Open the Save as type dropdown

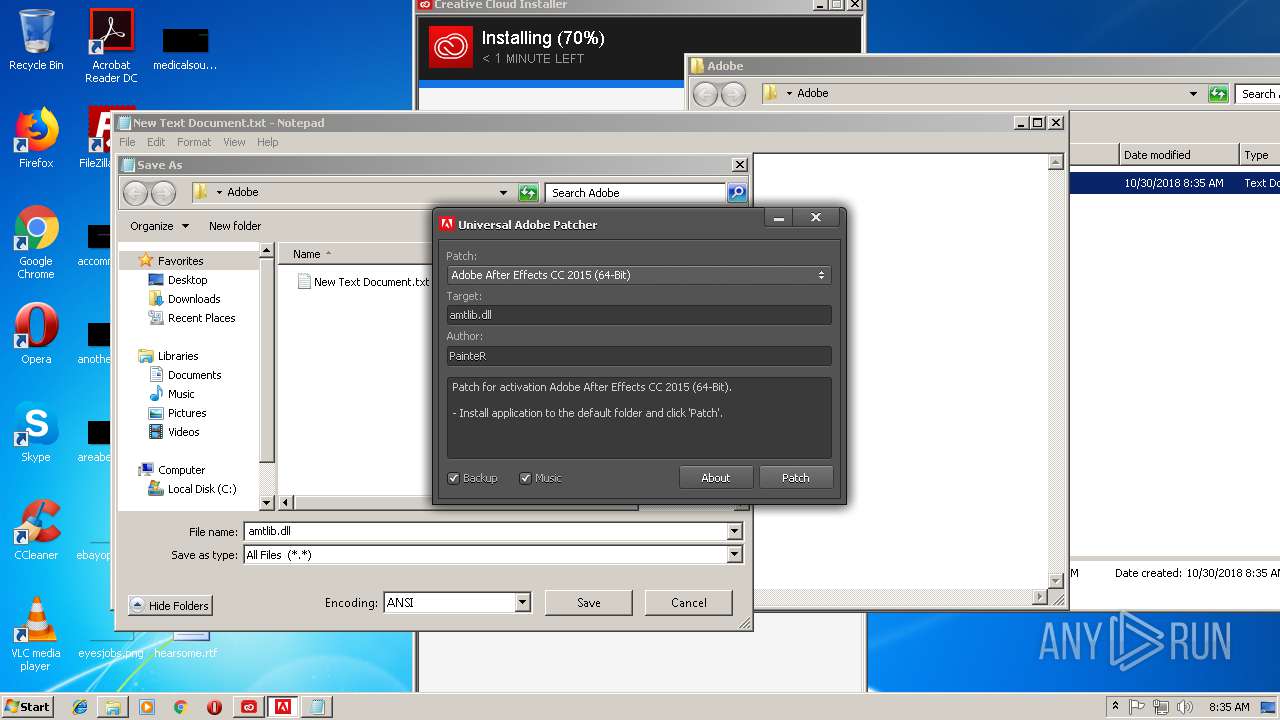click(x=735, y=555)
